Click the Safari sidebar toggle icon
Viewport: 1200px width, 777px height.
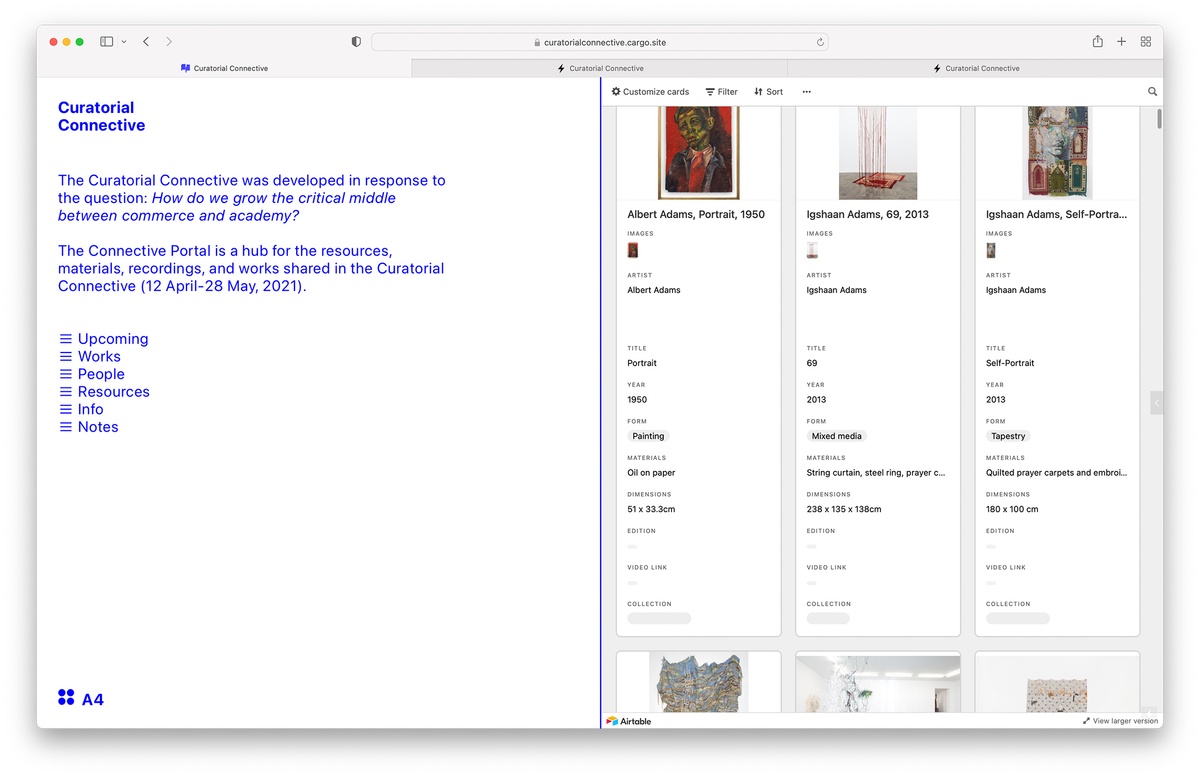106,42
